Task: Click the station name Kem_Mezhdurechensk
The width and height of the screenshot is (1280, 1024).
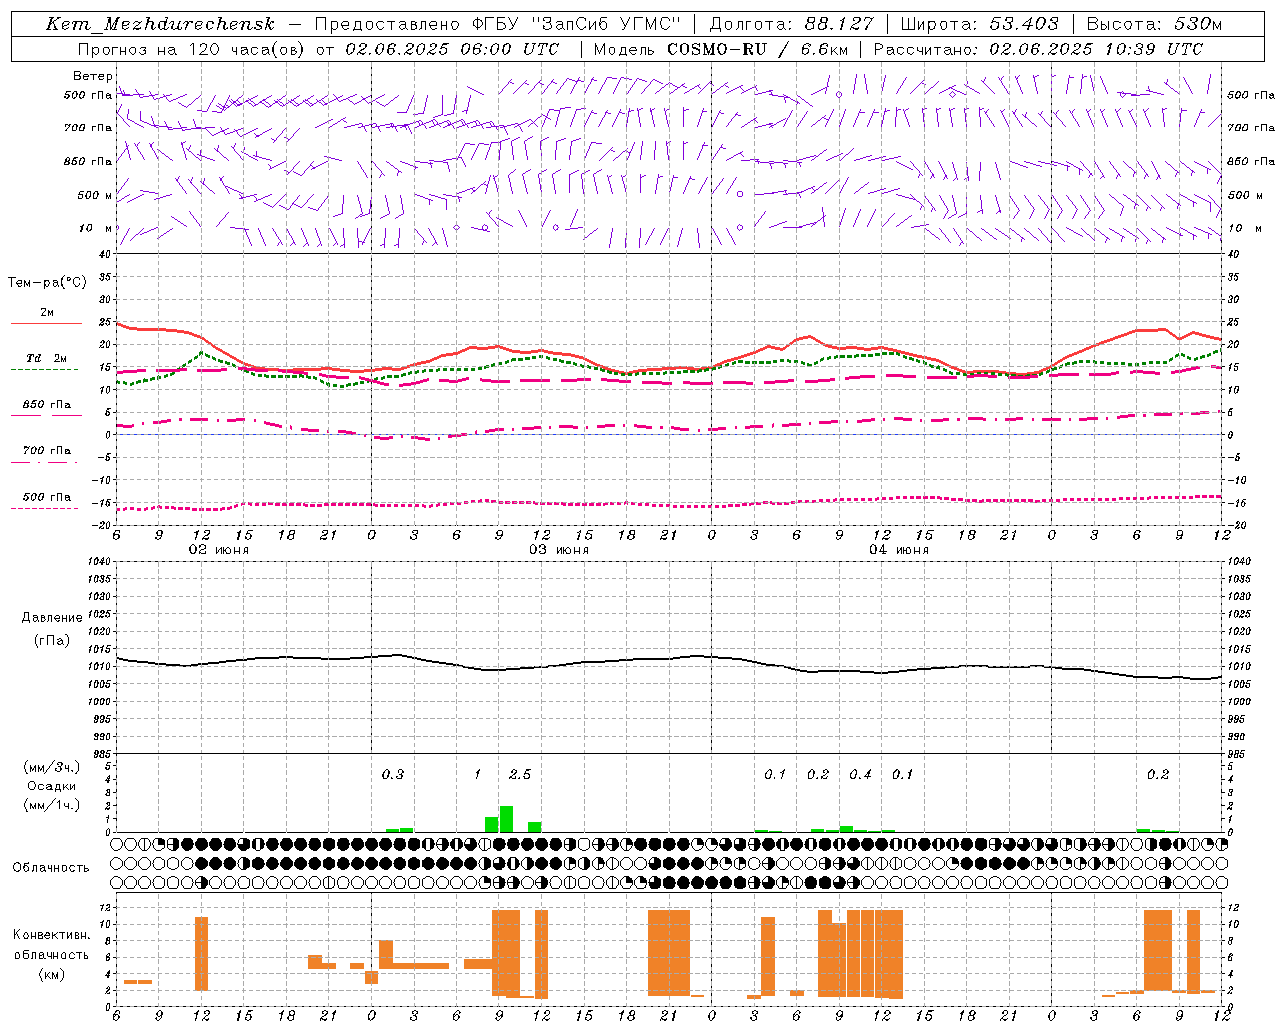Action: (160, 24)
